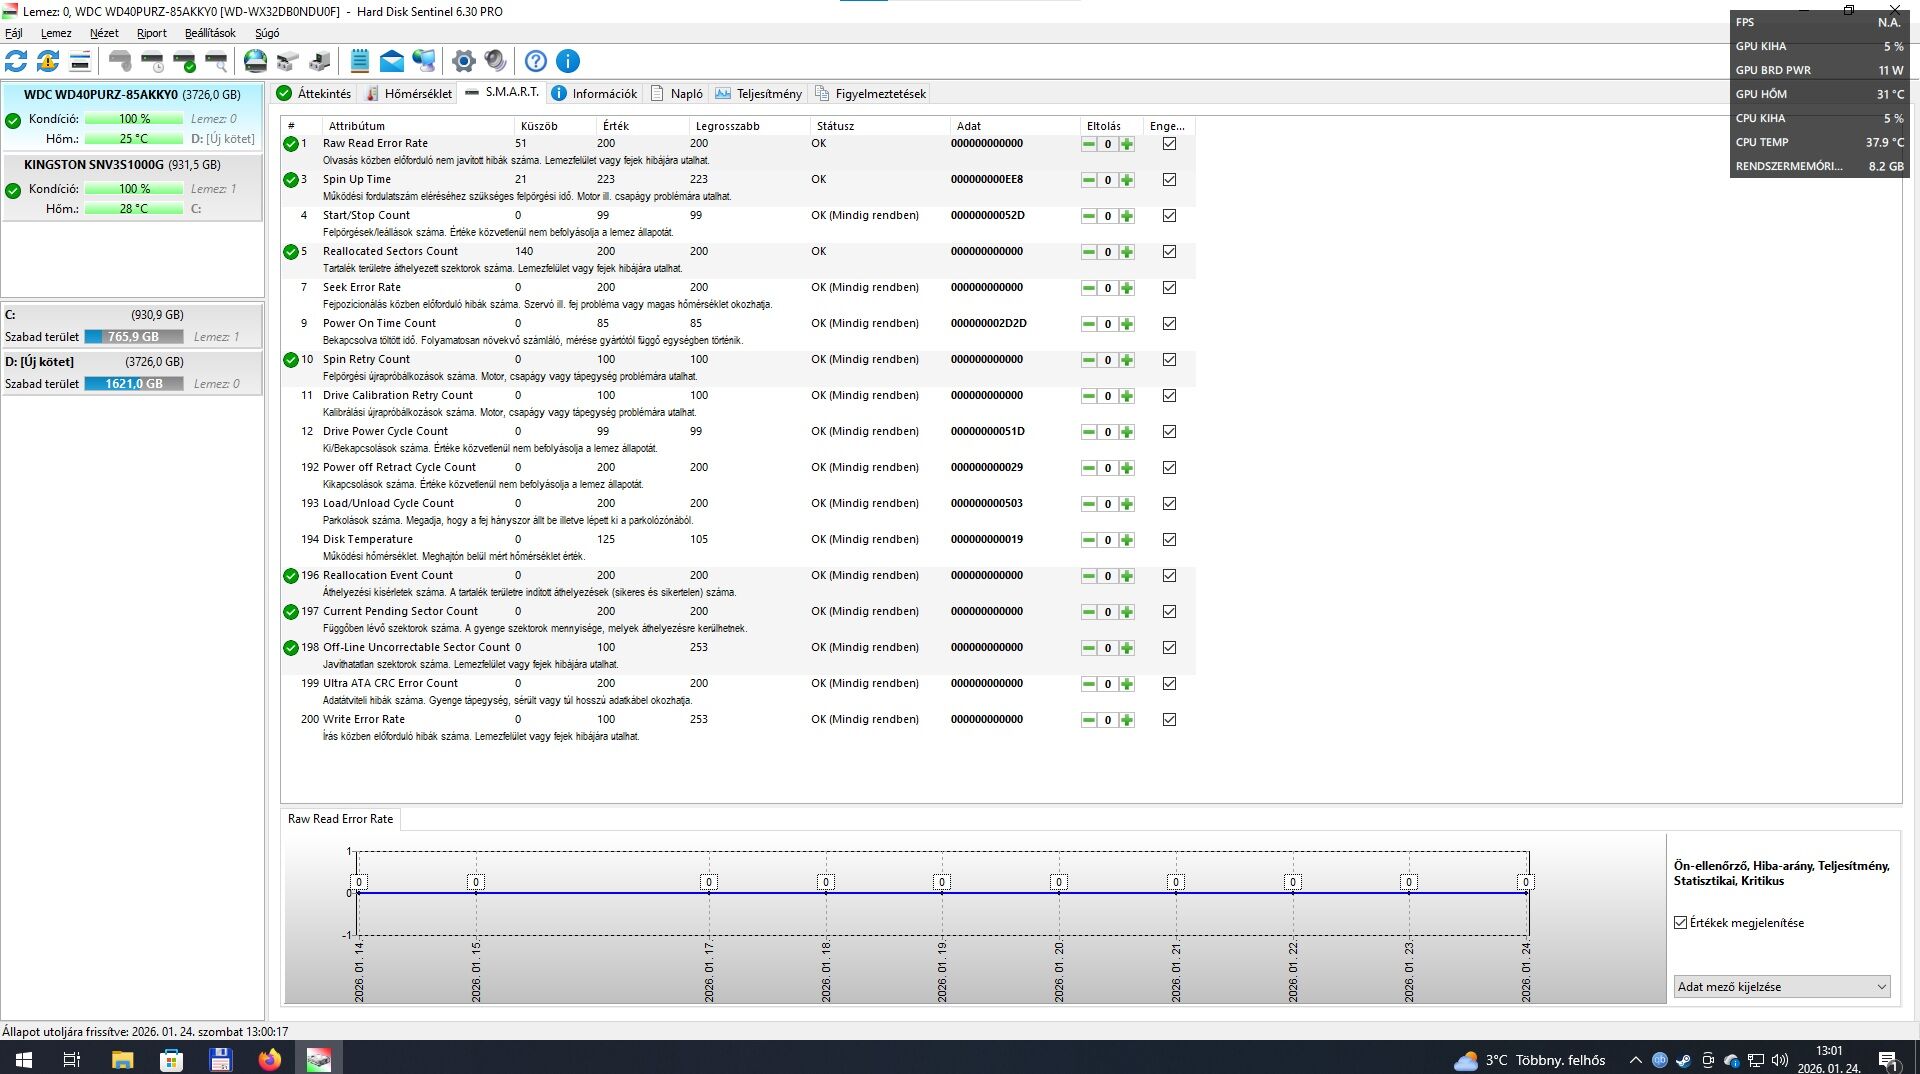This screenshot has height=1074, width=1920.
Task: Open the notepad report icon
Action: (360, 61)
